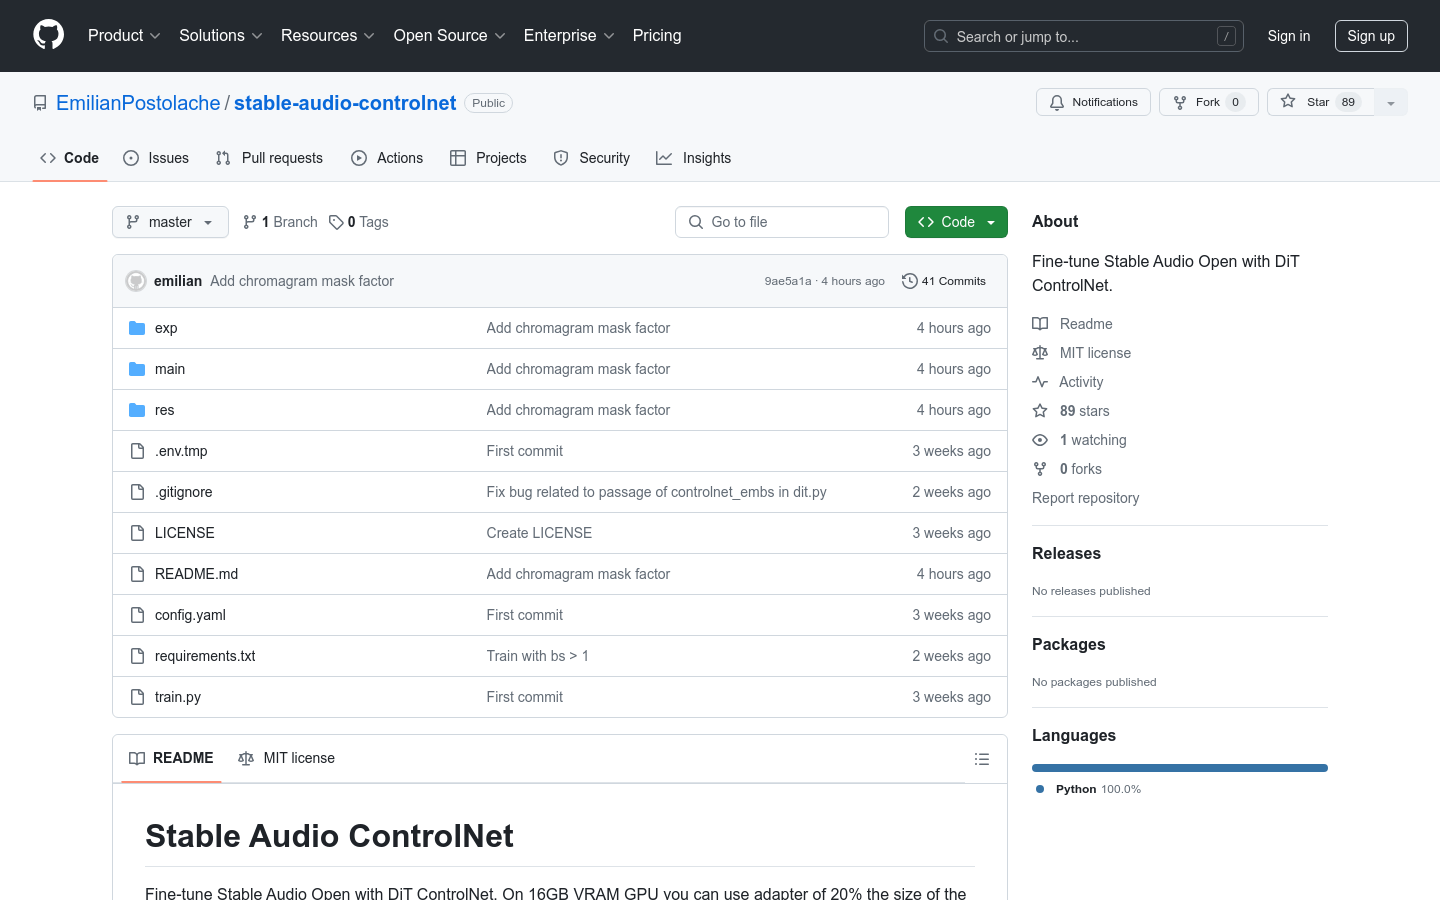The width and height of the screenshot is (1440, 900).
Task: Click the tag icon next to Tags
Action: point(336,222)
